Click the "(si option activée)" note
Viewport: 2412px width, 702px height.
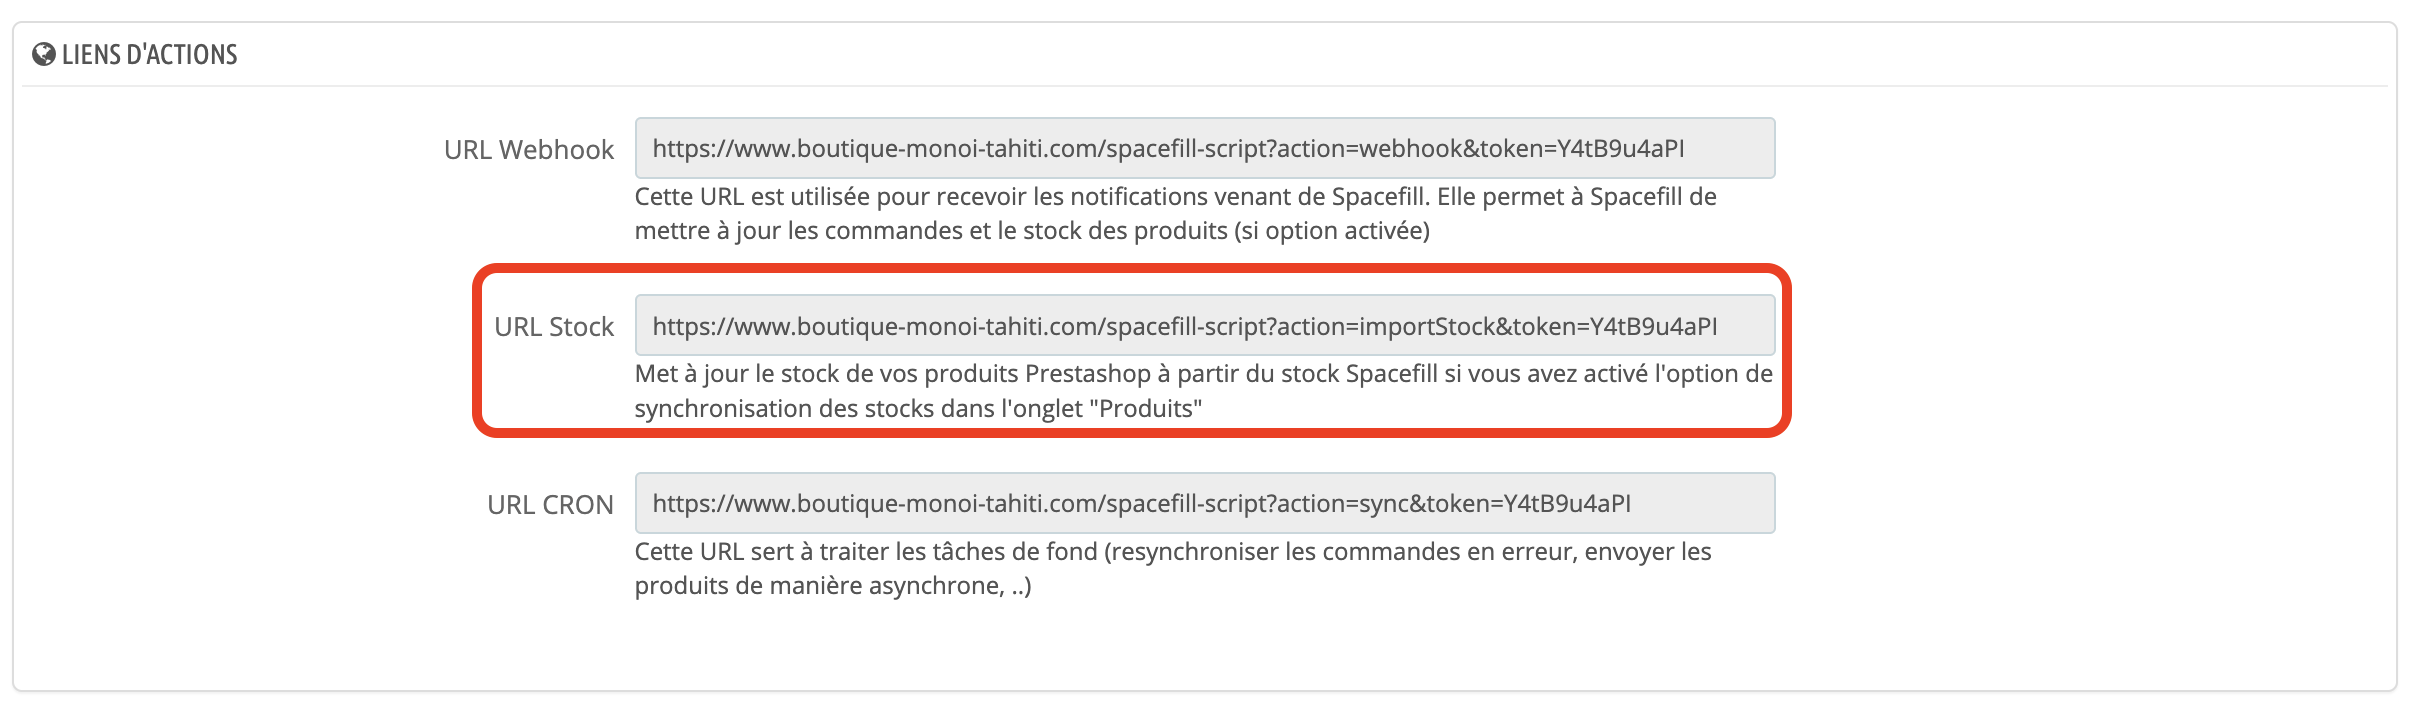coord(1332,231)
